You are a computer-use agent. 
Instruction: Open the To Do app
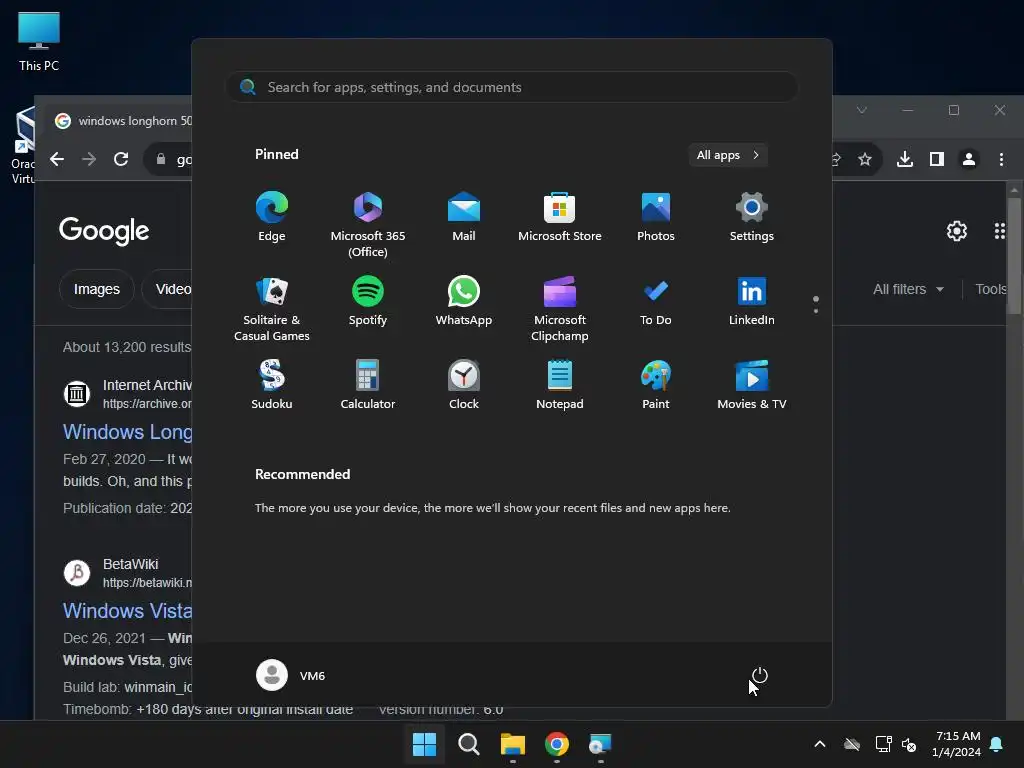(x=656, y=301)
